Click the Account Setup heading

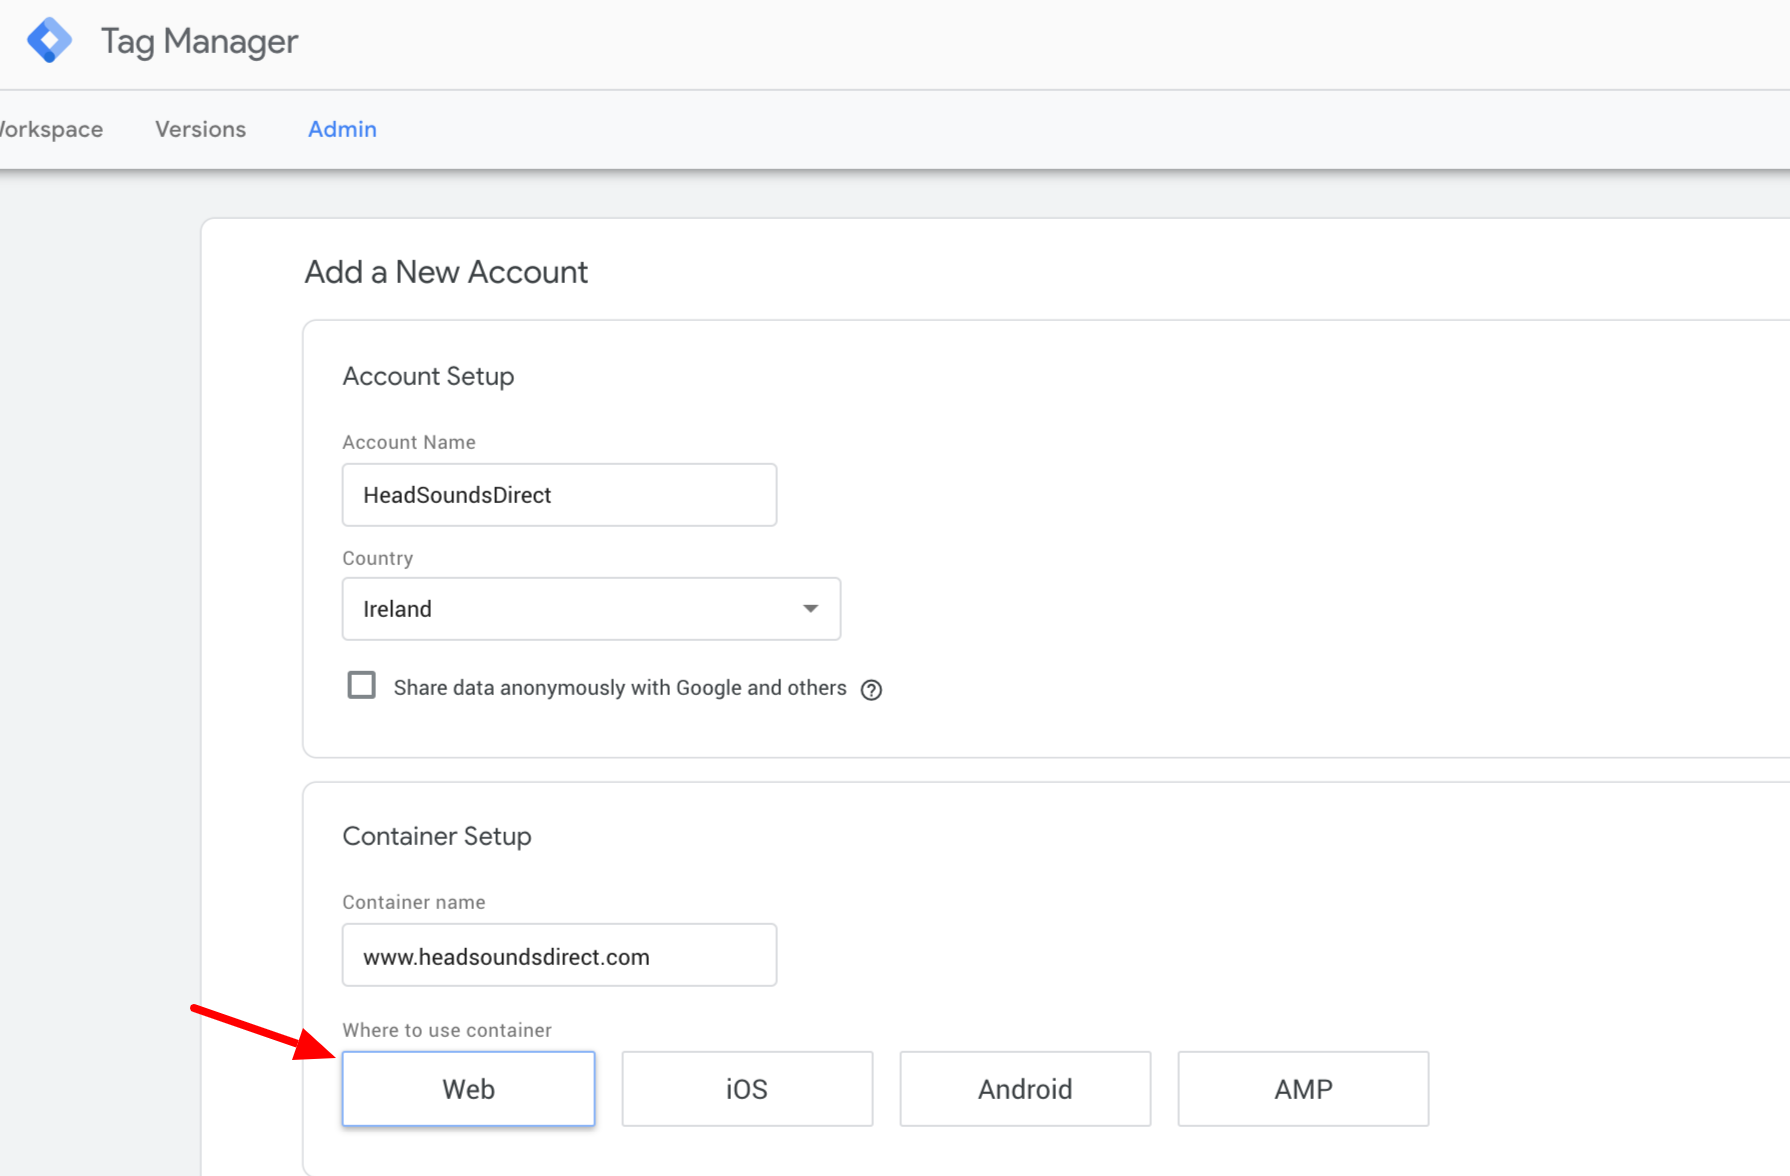(428, 376)
